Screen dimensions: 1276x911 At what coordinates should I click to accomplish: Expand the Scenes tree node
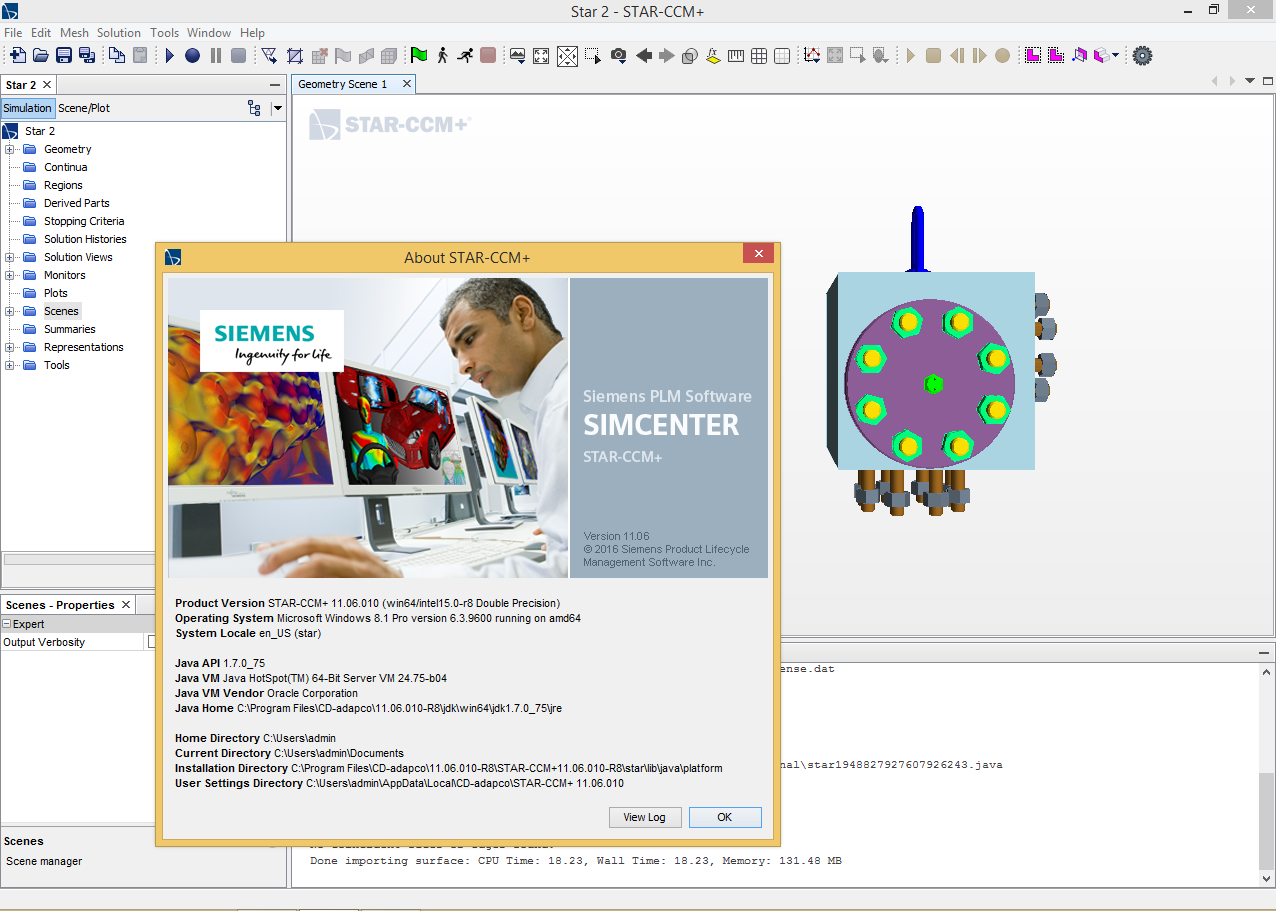tap(10, 311)
